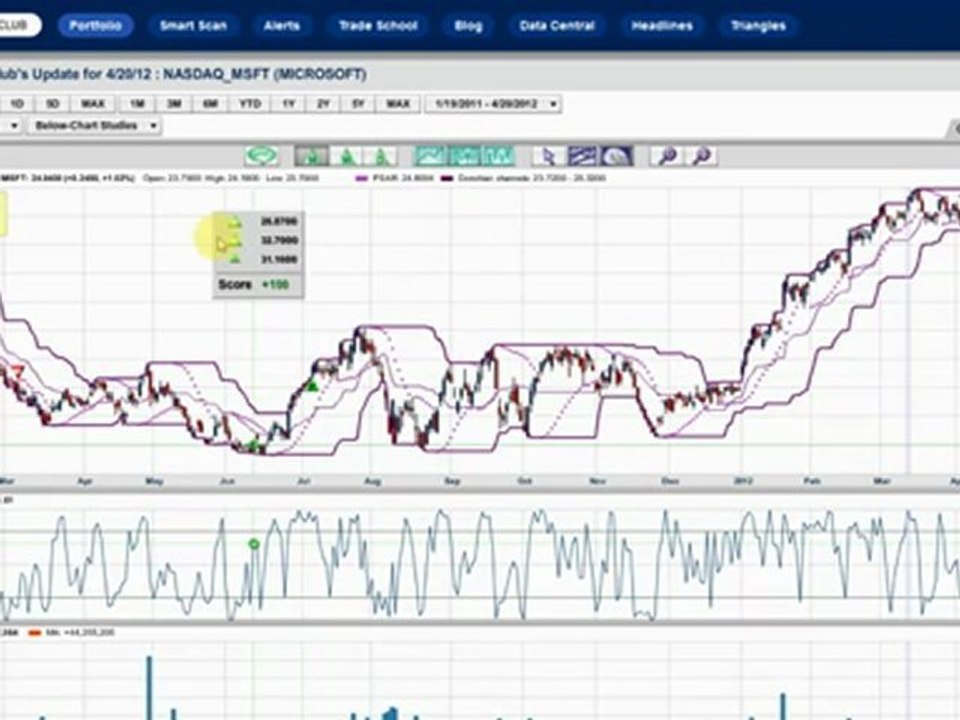Click the red triangle marker near Mar
The image size is (960, 720).
[17, 370]
